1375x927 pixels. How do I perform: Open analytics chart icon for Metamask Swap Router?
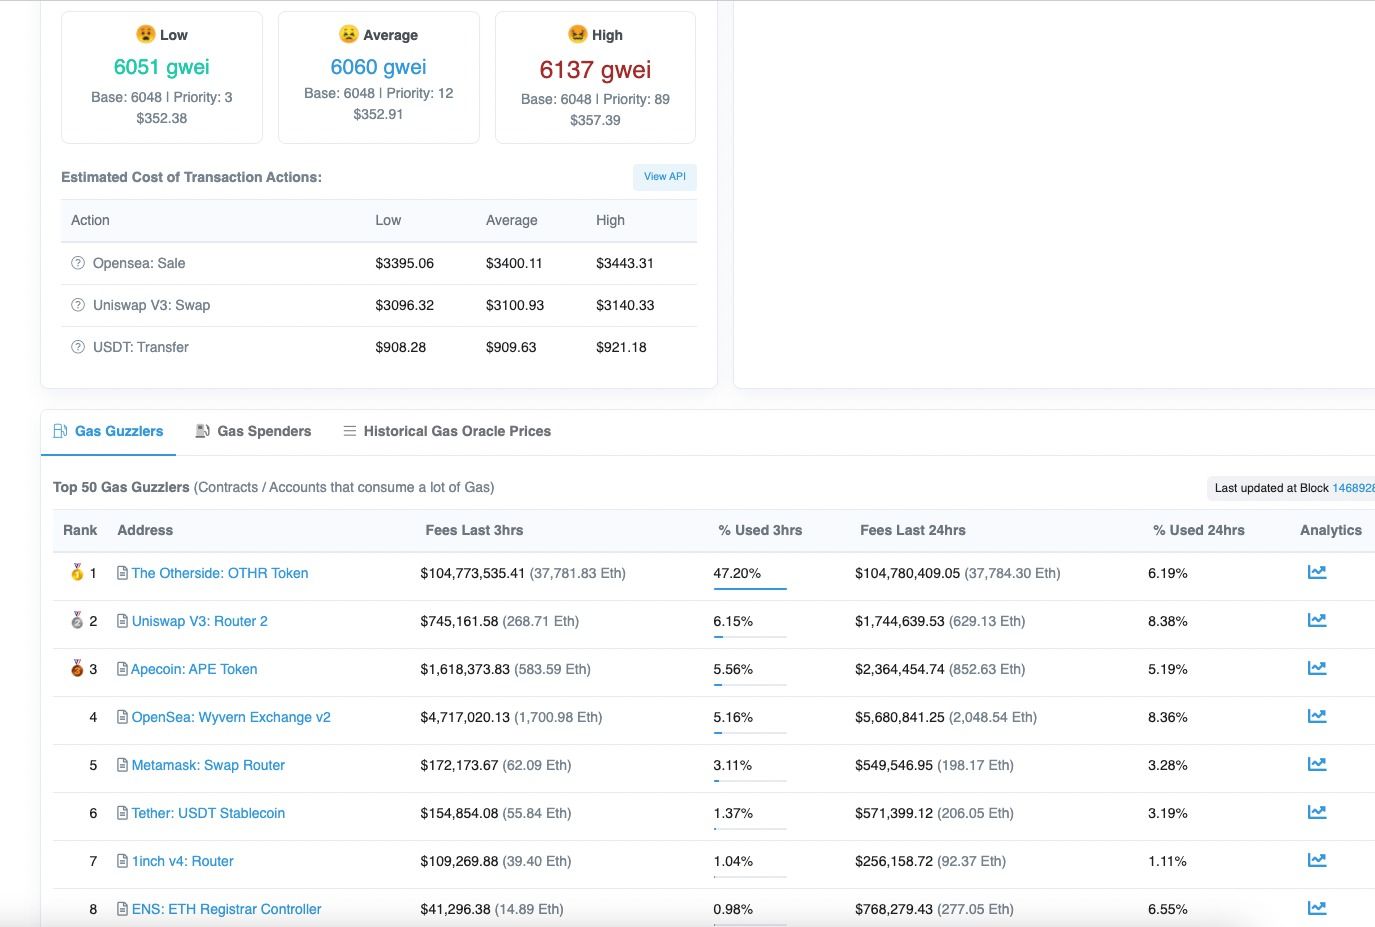[1316, 764]
